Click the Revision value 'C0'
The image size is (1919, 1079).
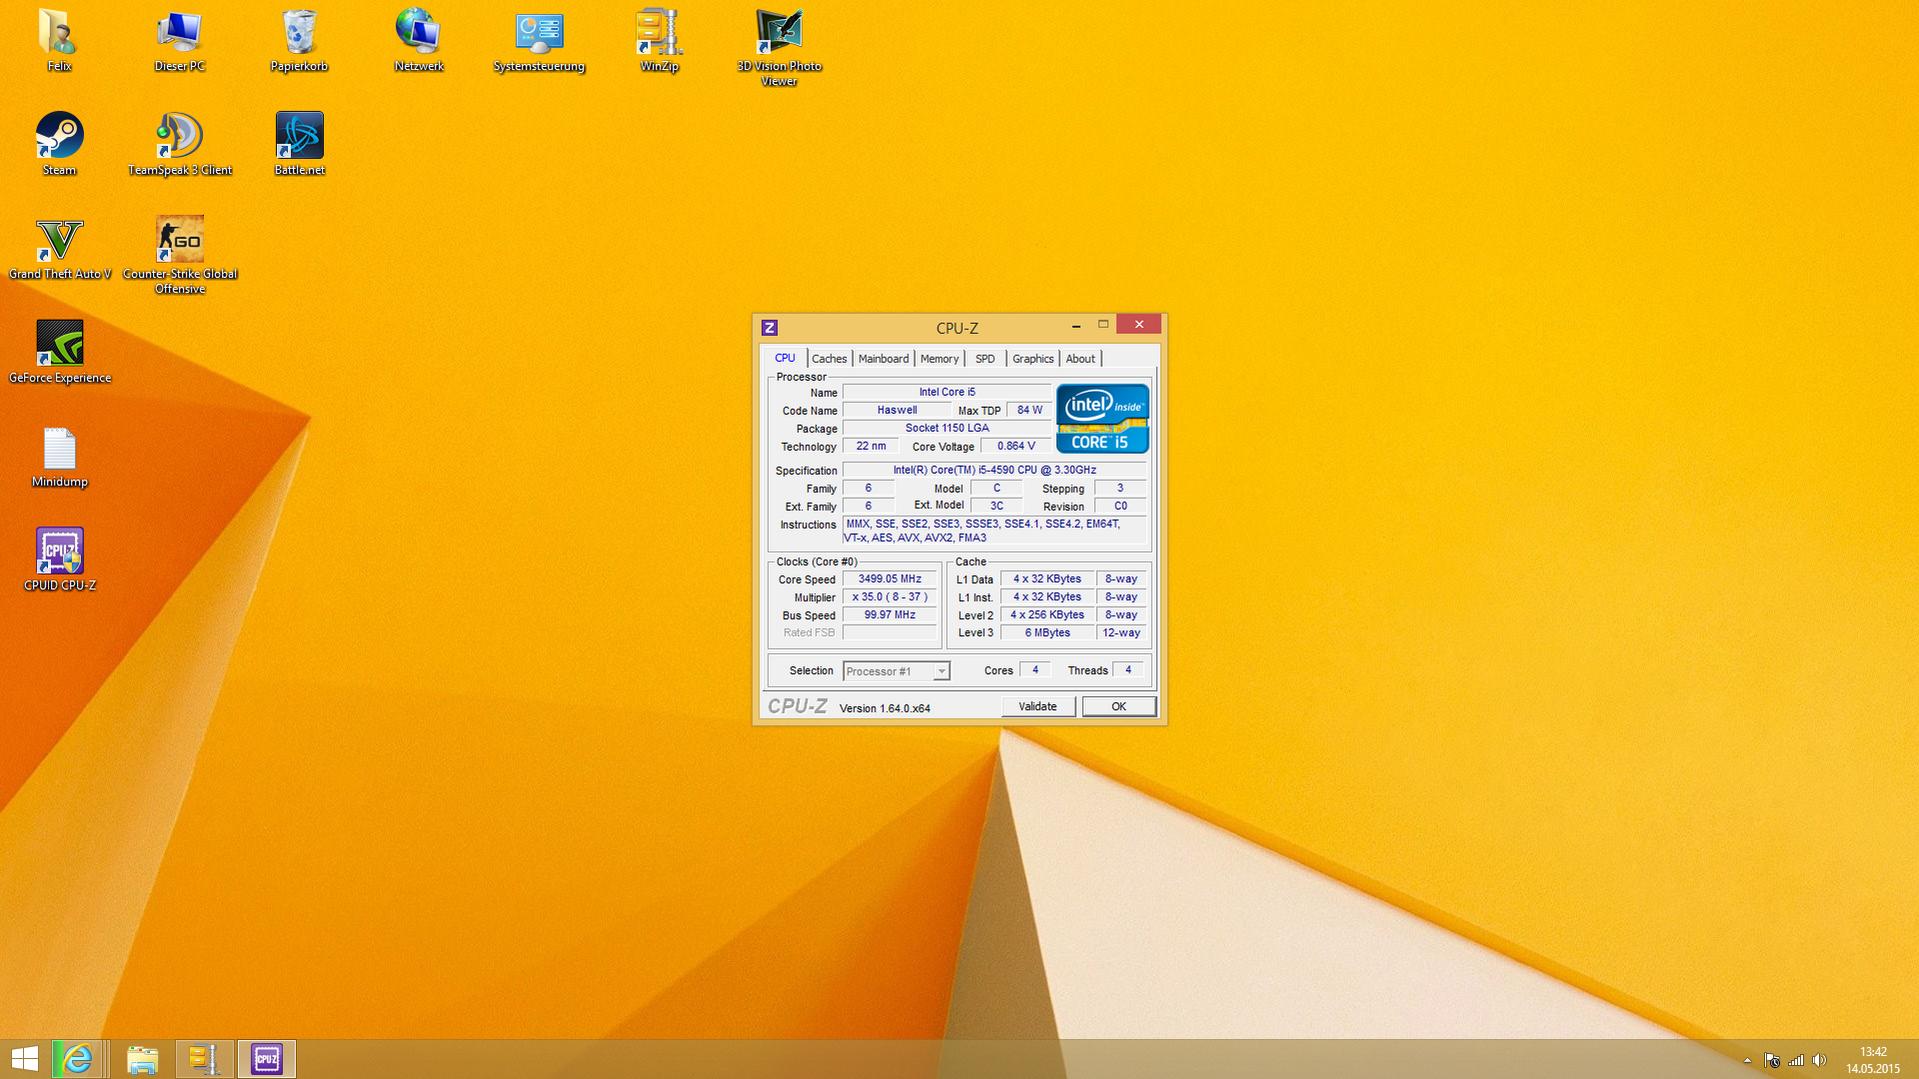(x=1120, y=506)
